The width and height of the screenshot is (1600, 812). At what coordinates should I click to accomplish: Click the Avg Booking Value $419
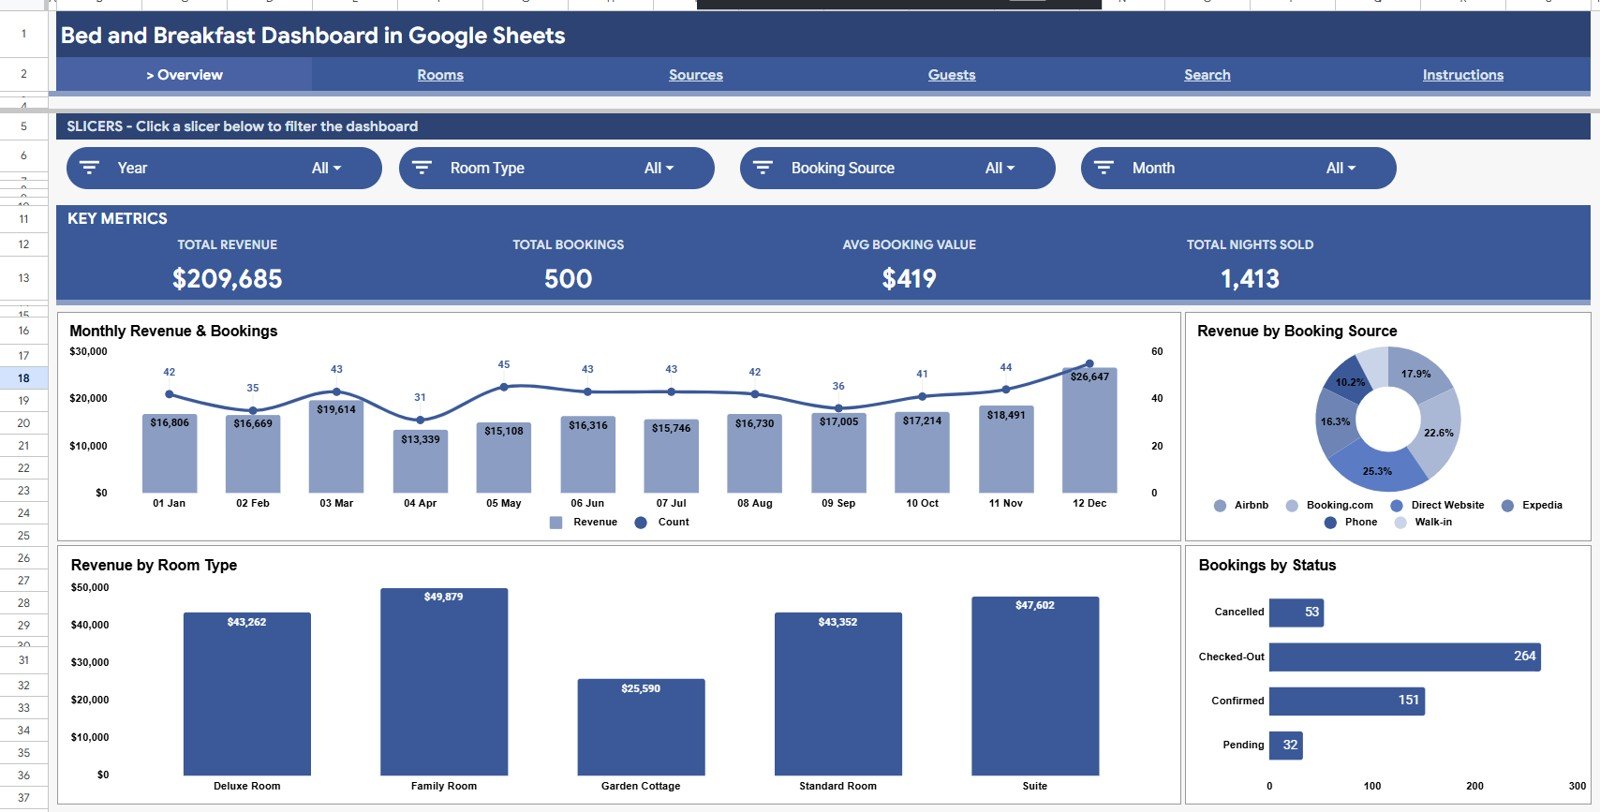(x=909, y=279)
